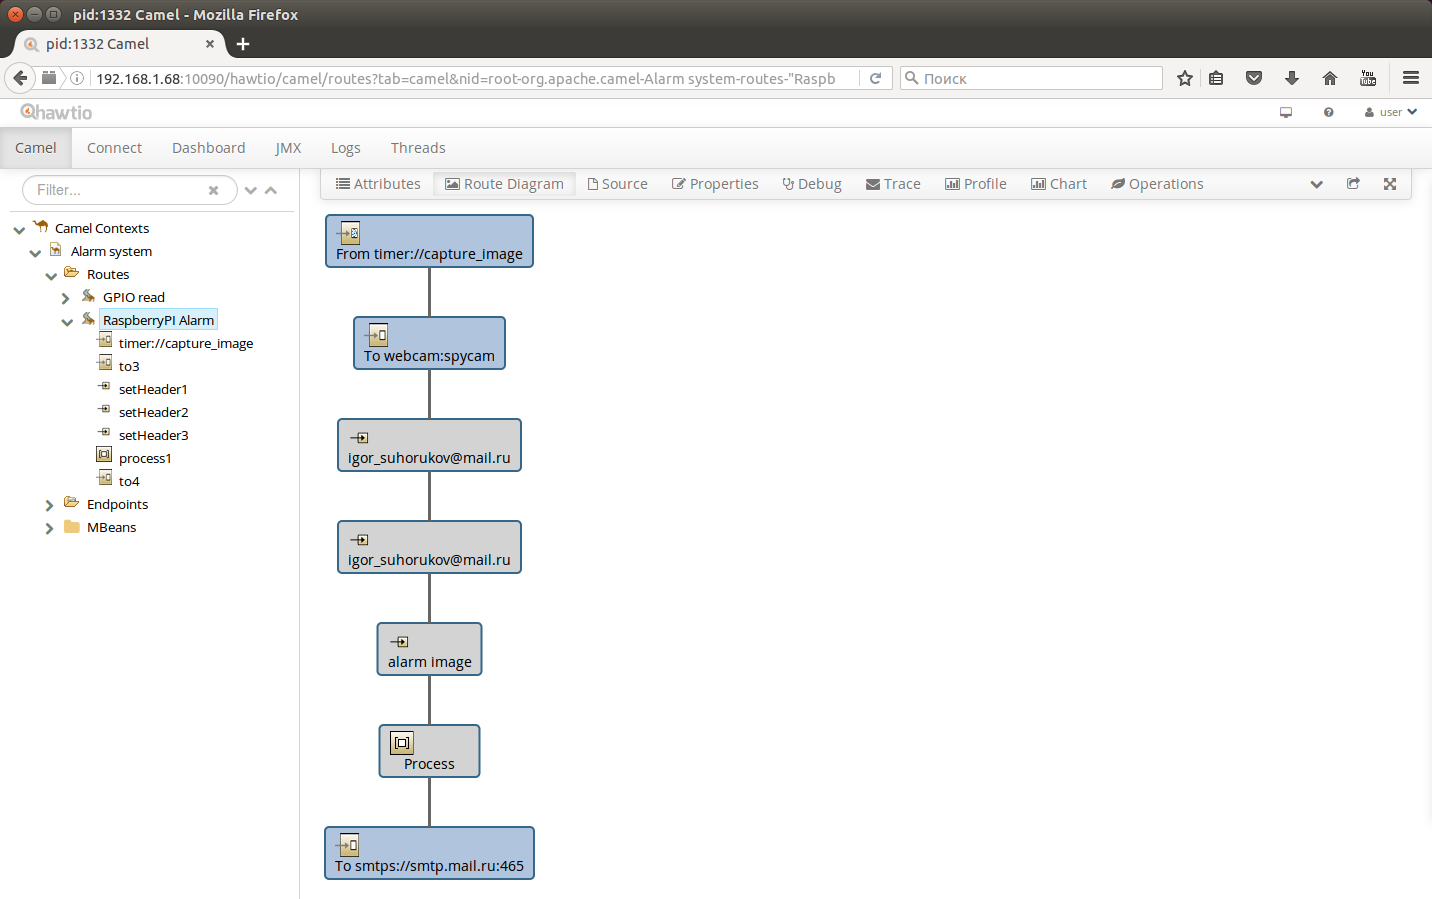
Task: Clear the tree filter with the x icon
Action: tap(213, 190)
